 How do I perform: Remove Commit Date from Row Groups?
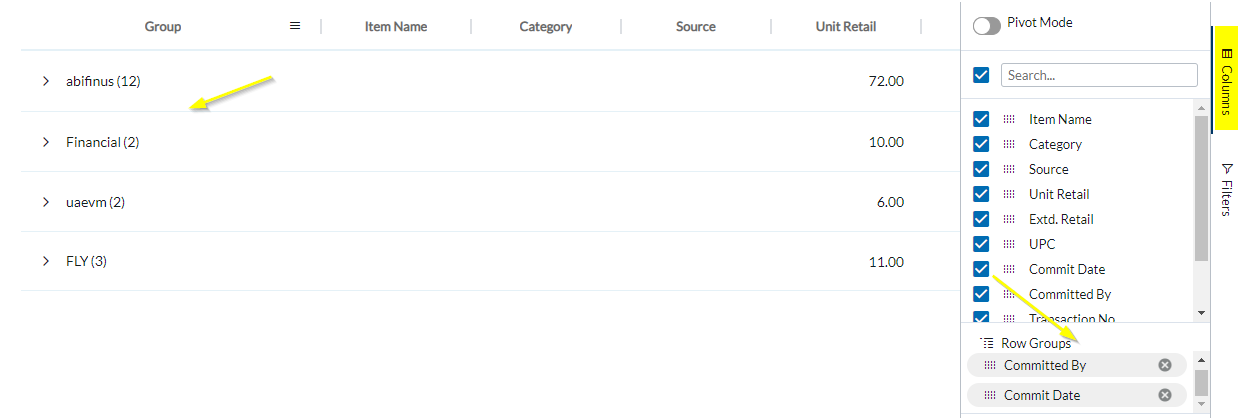click(1165, 395)
